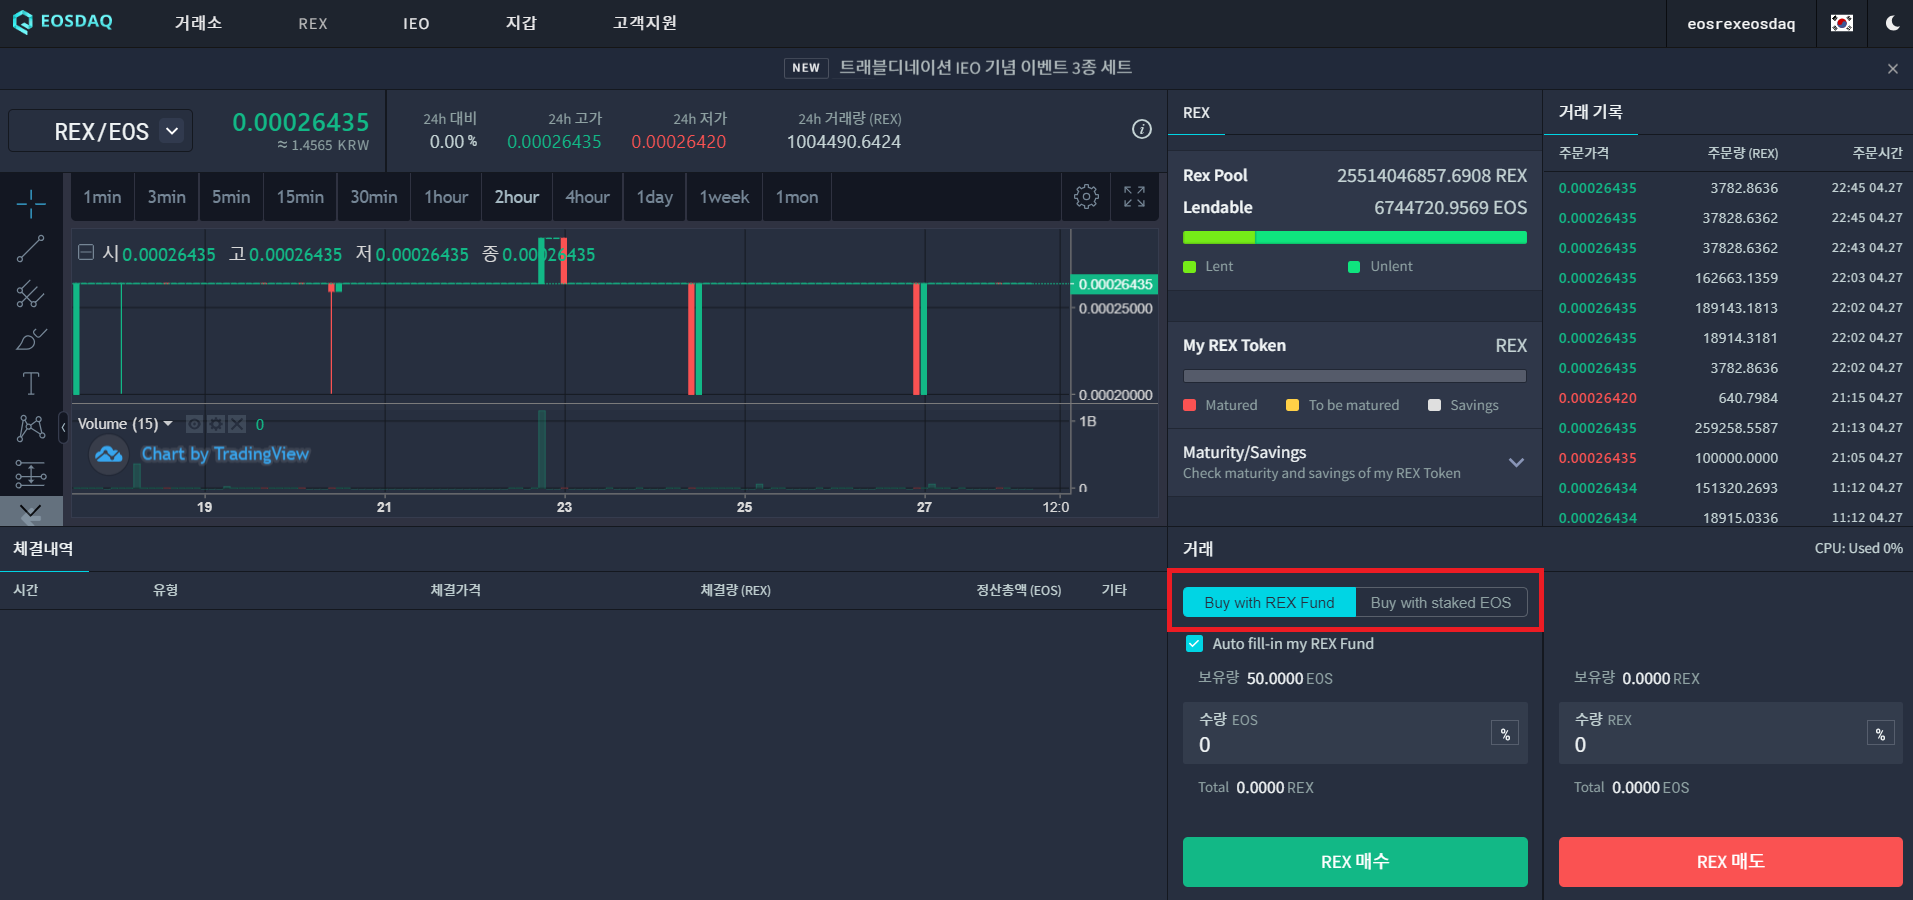The height and width of the screenshot is (900, 1913).
Task: Set chart interval to 4hour
Action: [587, 197]
